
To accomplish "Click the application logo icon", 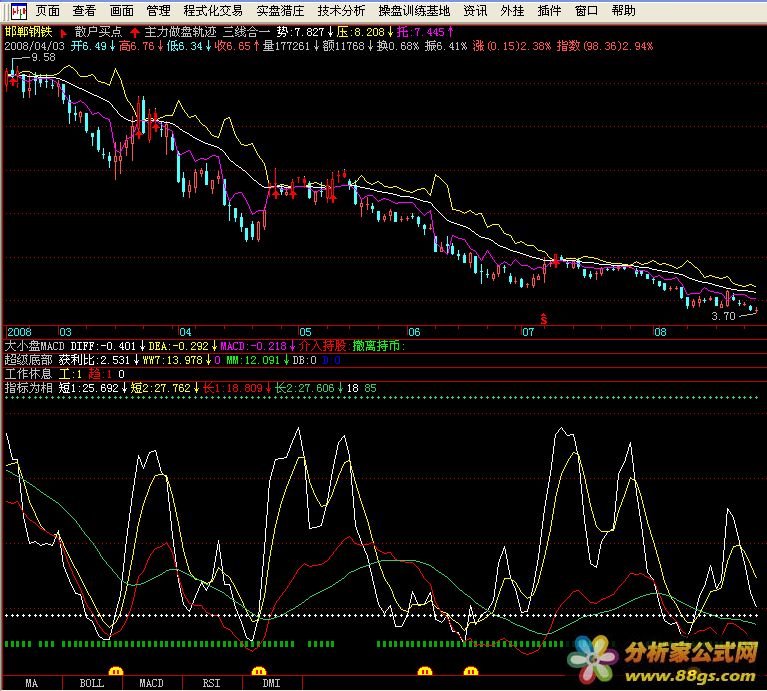I will point(19,11).
